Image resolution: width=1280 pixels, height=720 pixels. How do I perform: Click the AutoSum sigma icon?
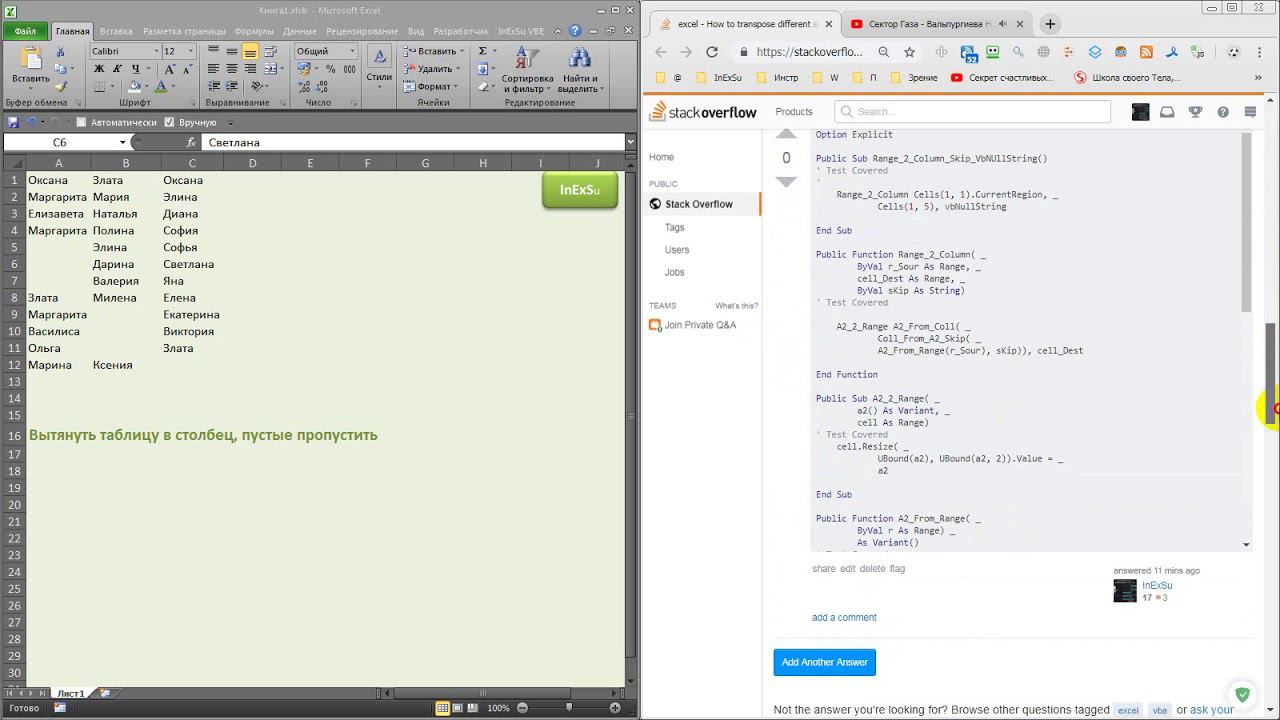pos(482,51)
